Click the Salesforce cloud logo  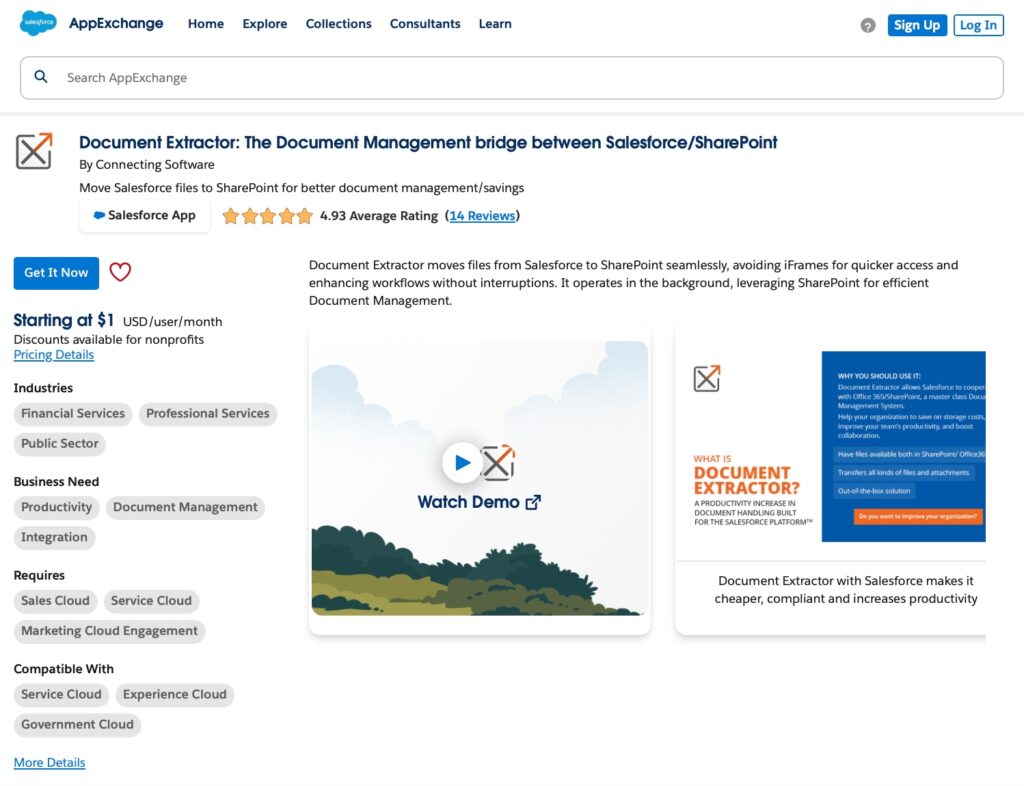point(38,23)
